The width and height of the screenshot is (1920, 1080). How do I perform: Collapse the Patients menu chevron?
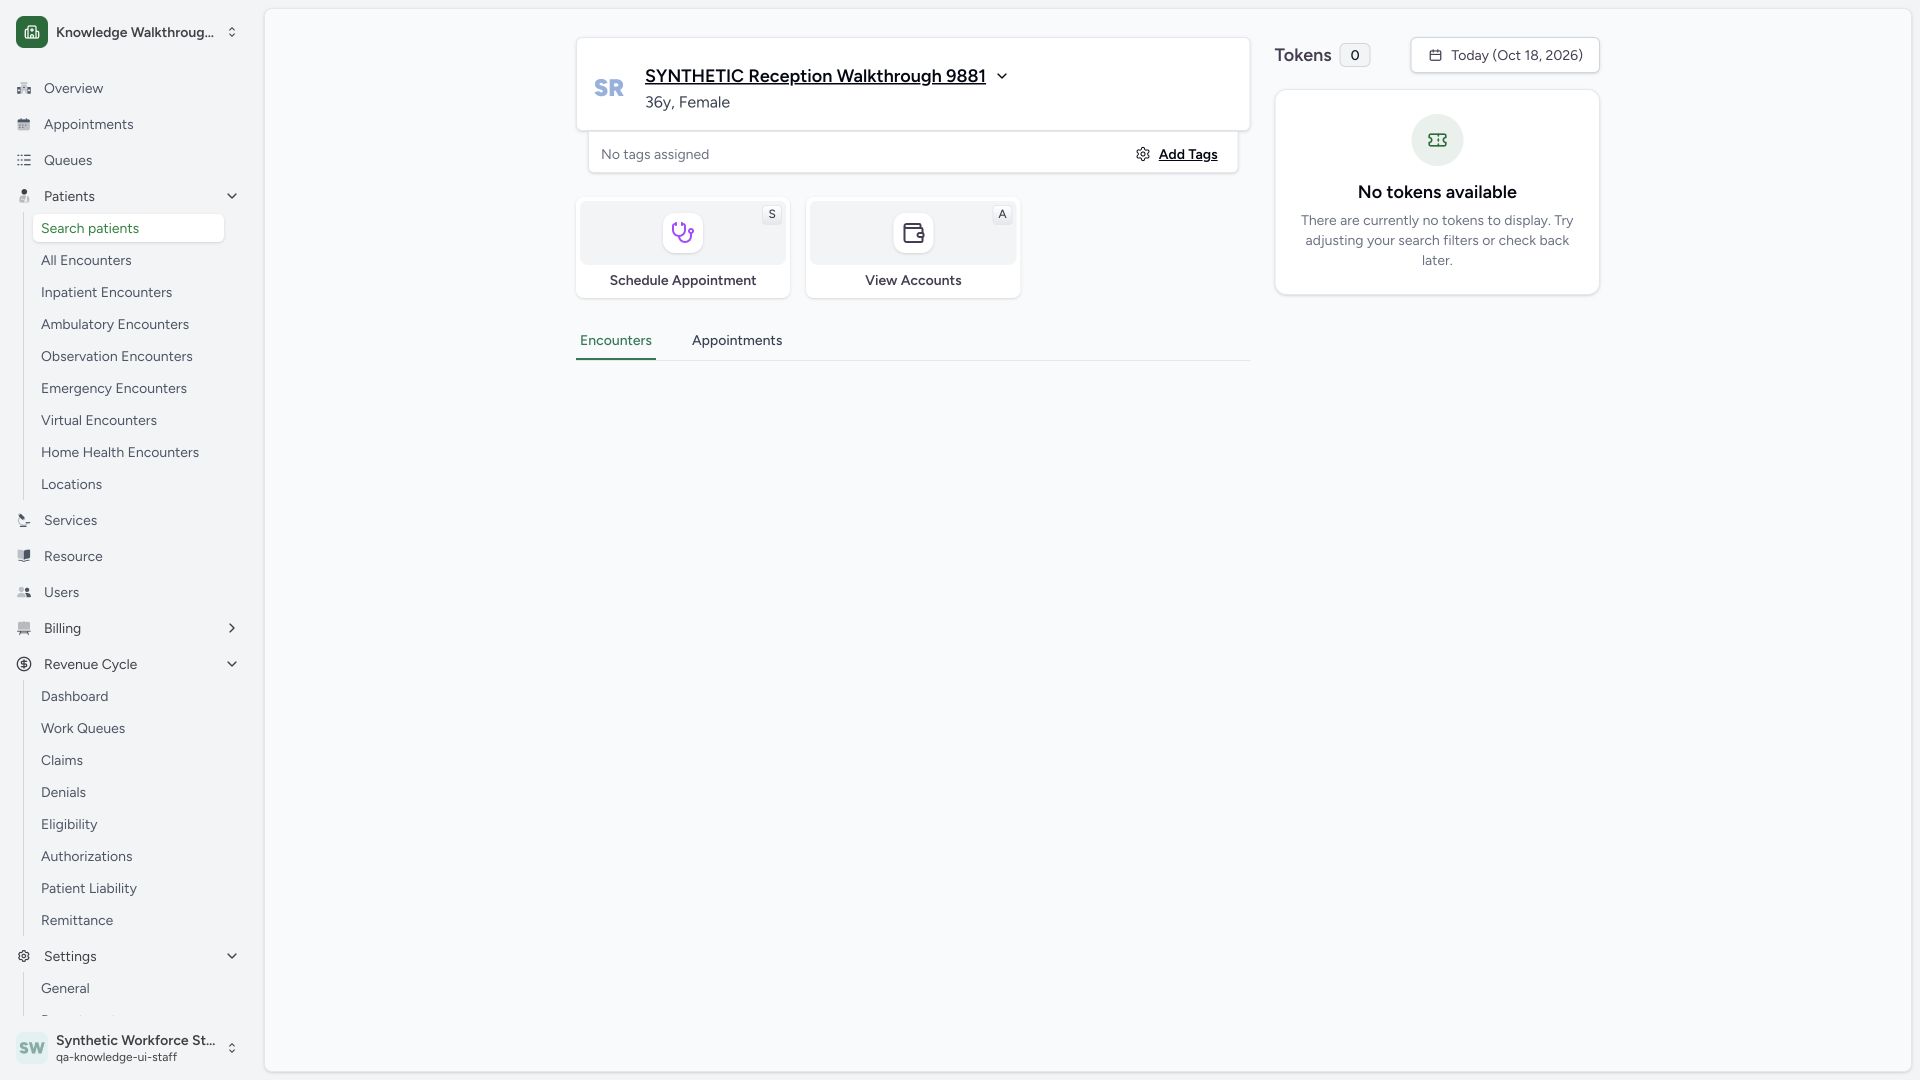[232, 196]
